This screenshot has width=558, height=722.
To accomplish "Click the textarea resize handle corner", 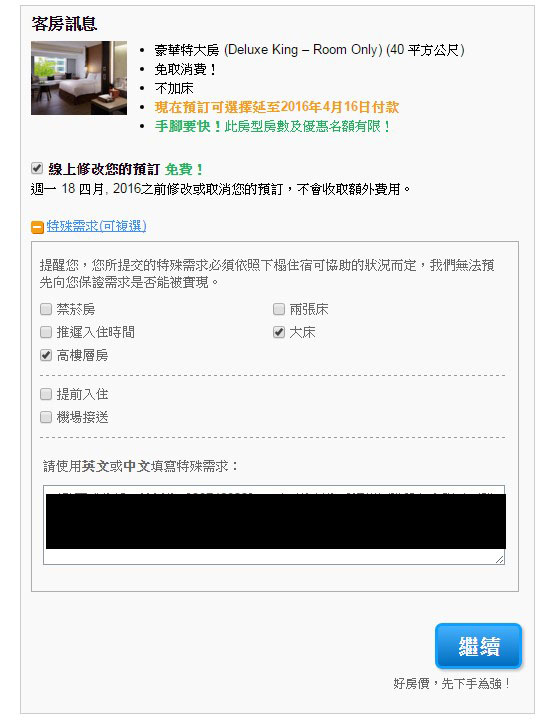I will point(500,559).
